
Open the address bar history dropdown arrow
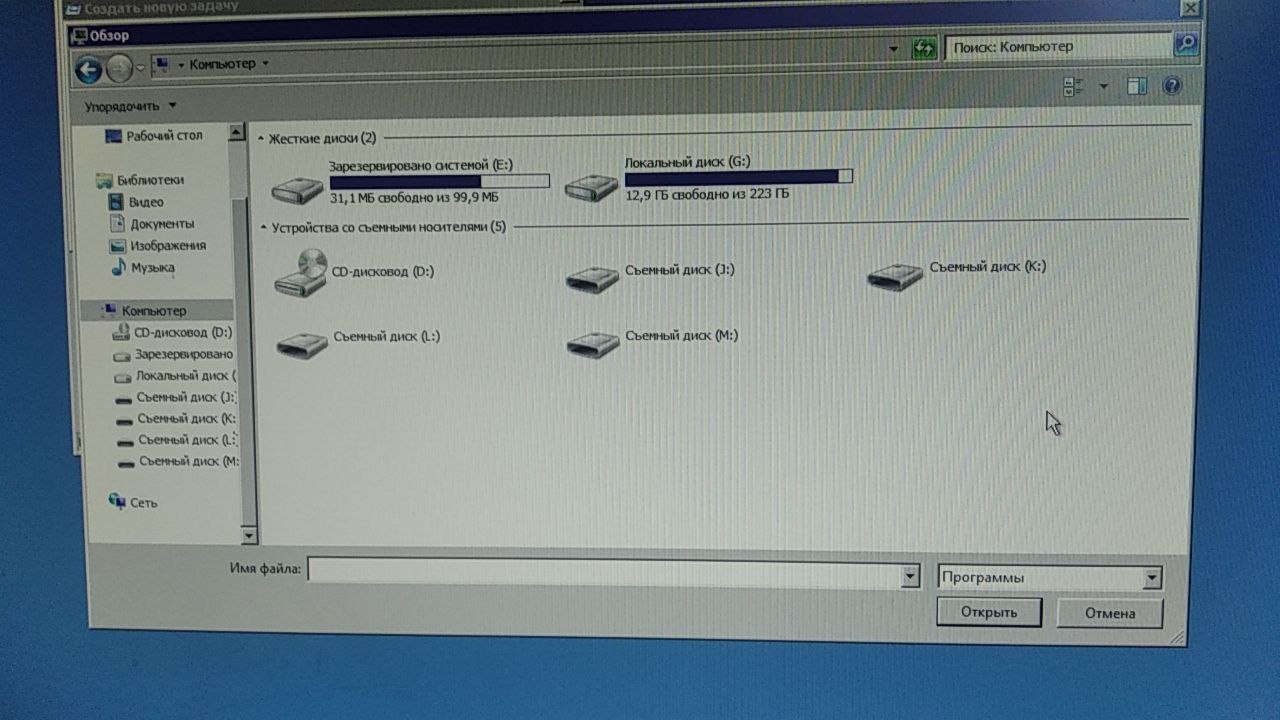(x=893, y=48)
